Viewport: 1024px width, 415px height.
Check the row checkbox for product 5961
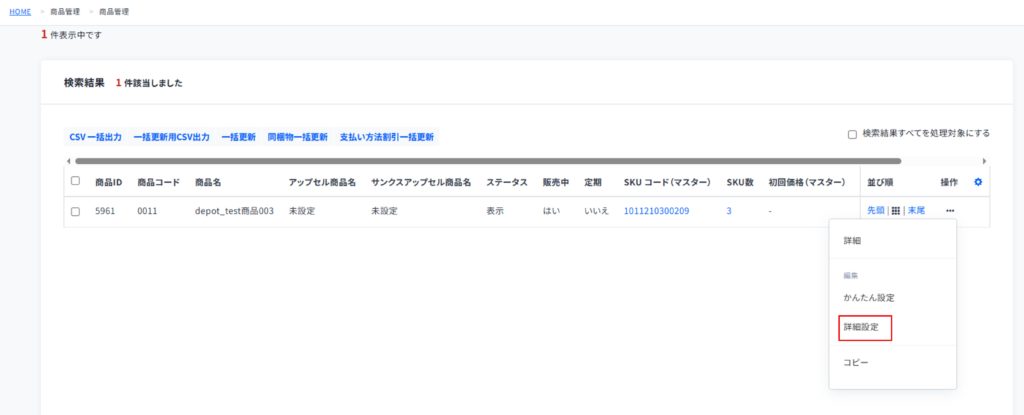point(75,212)
